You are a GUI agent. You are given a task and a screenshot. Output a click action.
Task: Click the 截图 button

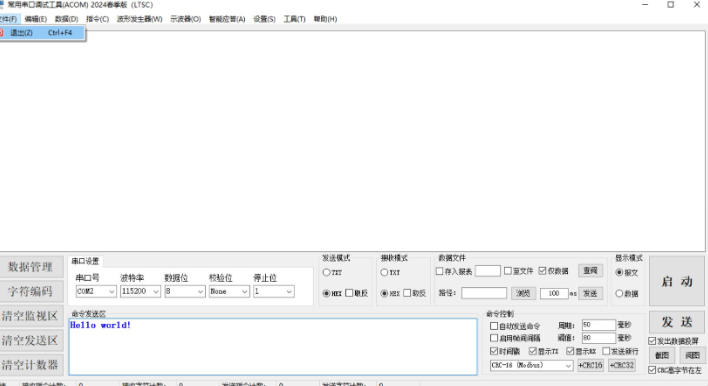click(x=662, y=355)
